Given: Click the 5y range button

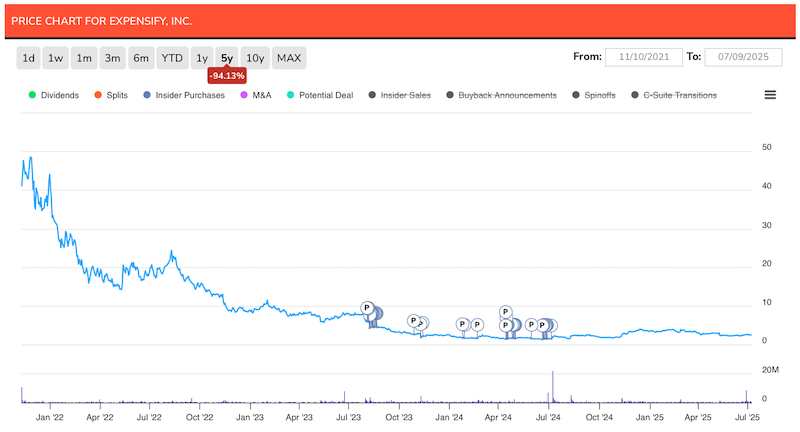Looking at the screenshot, I should (x=227, y=58).
